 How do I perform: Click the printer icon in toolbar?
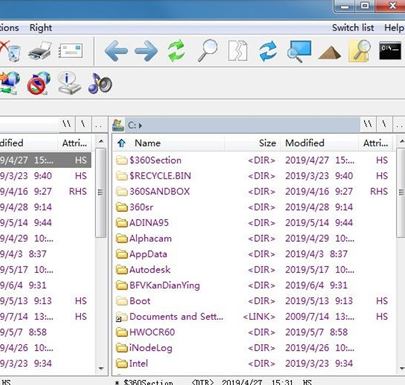point(40,51)
